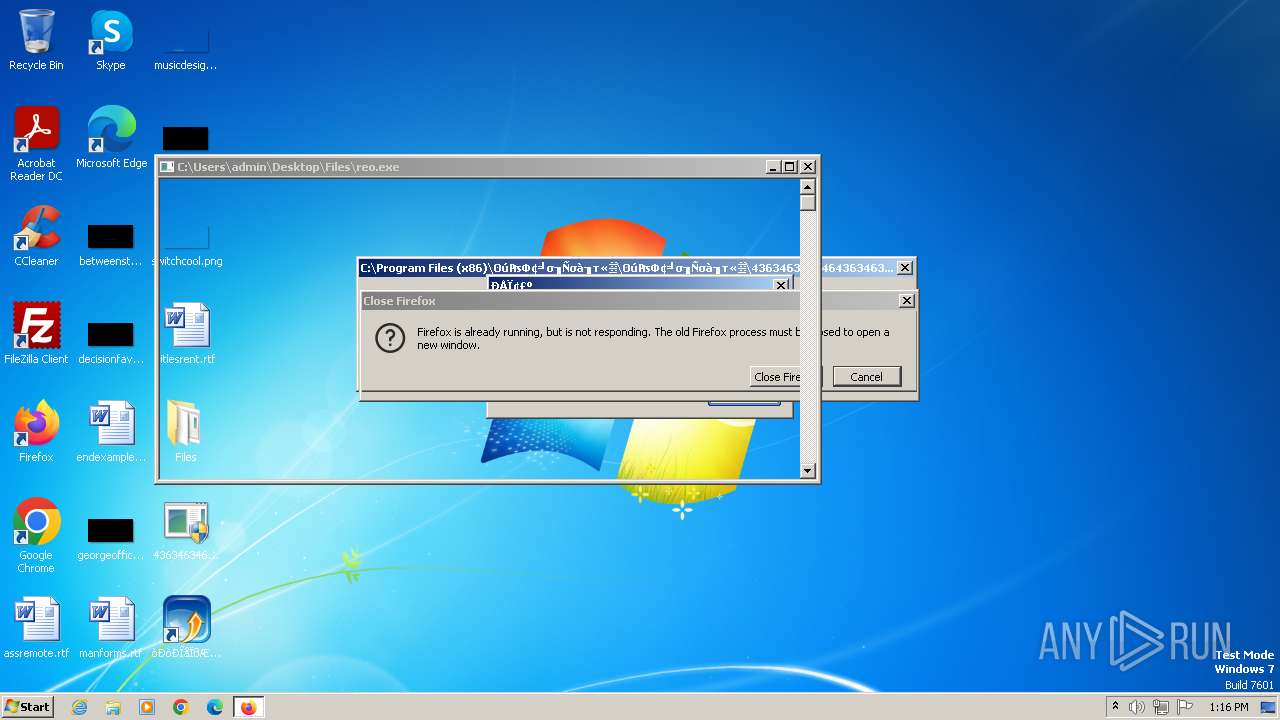Select assremote.rtf document icon
1280x720 pixels.
(x=36, y=627)
